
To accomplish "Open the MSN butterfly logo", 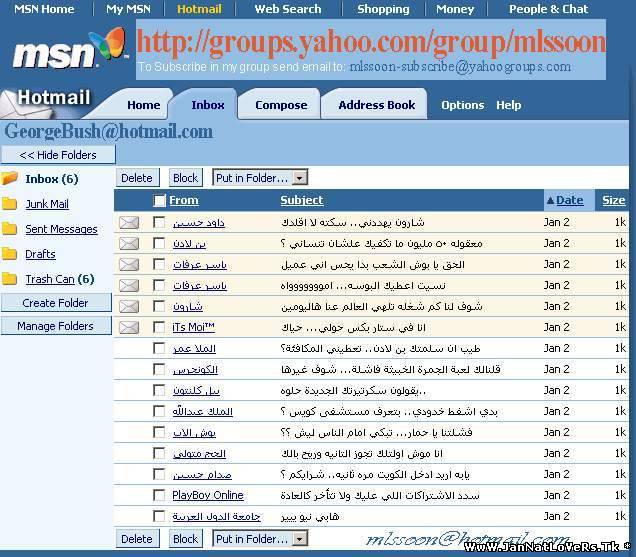I will [x=69, y=50].
